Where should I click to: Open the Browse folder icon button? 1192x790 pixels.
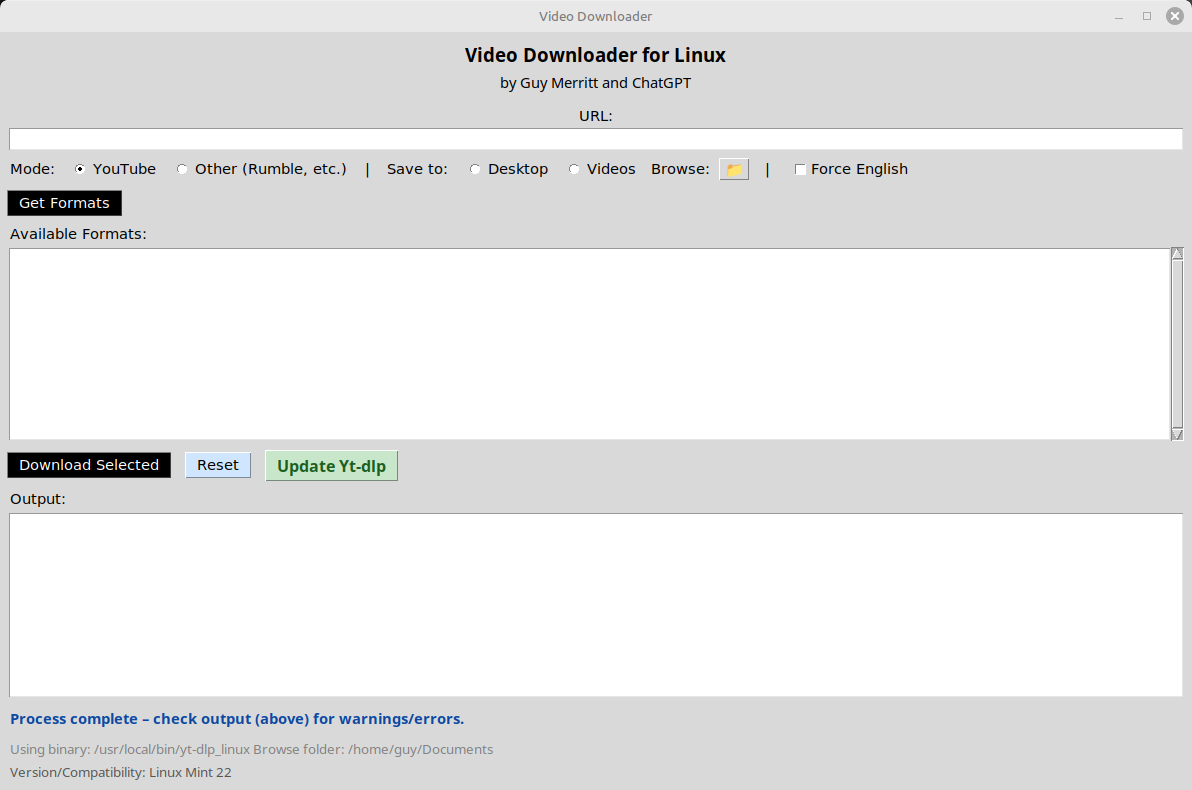click(734, 169)
